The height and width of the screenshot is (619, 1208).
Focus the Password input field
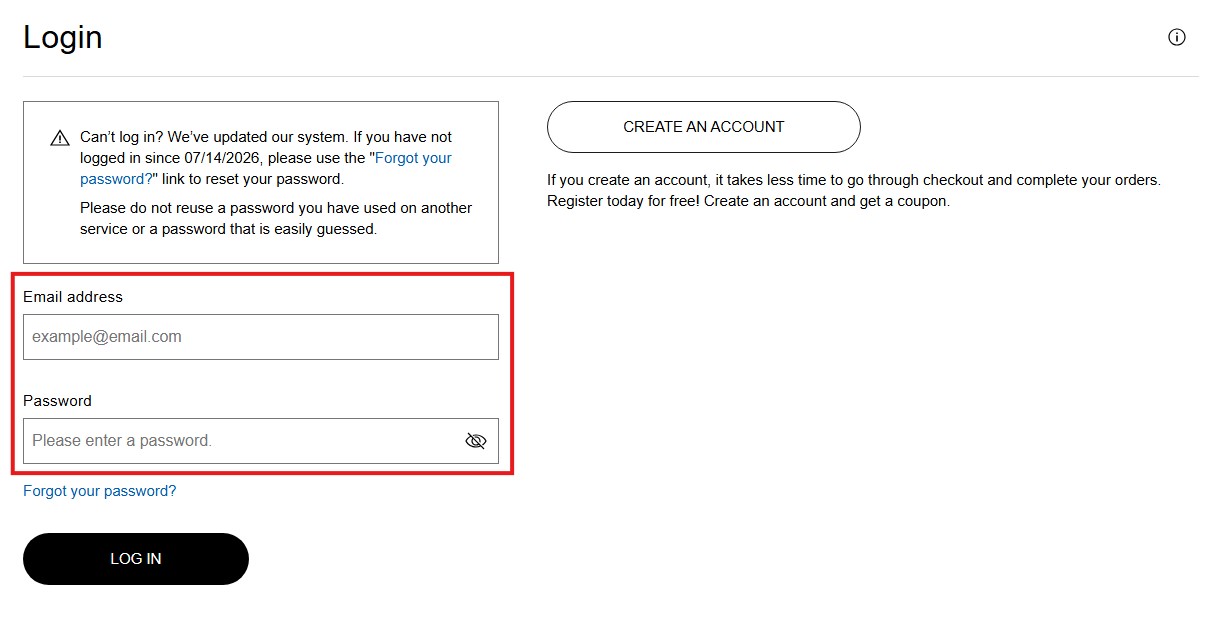[261, 441]
